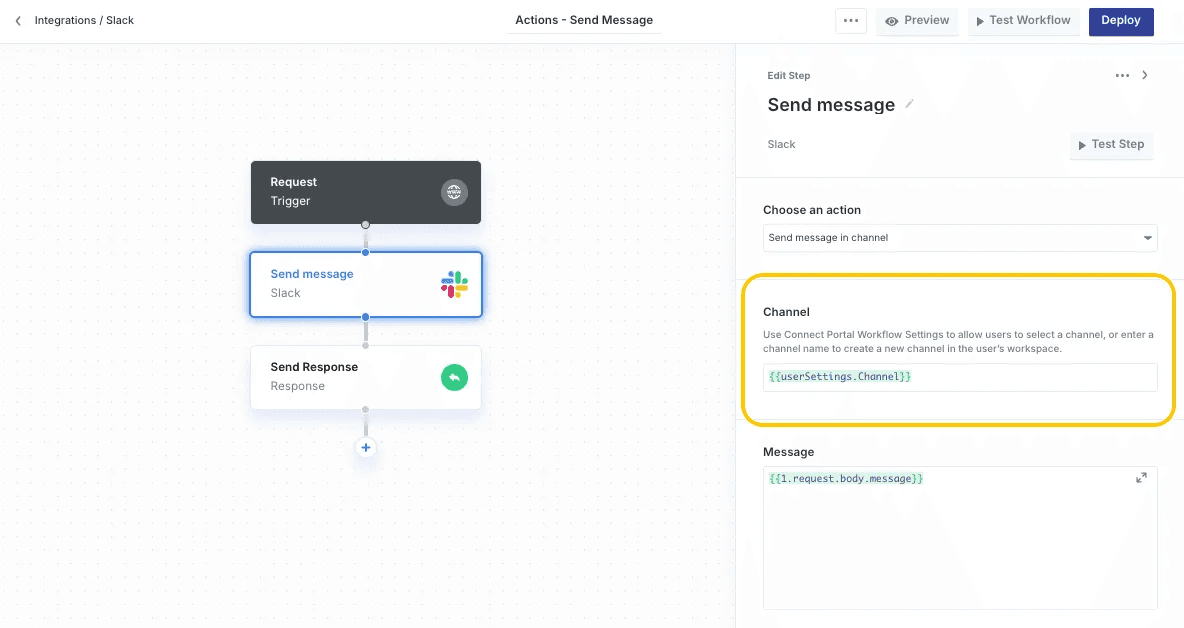Click into the Message text area

pyautogui.click(x=959, y=545)
